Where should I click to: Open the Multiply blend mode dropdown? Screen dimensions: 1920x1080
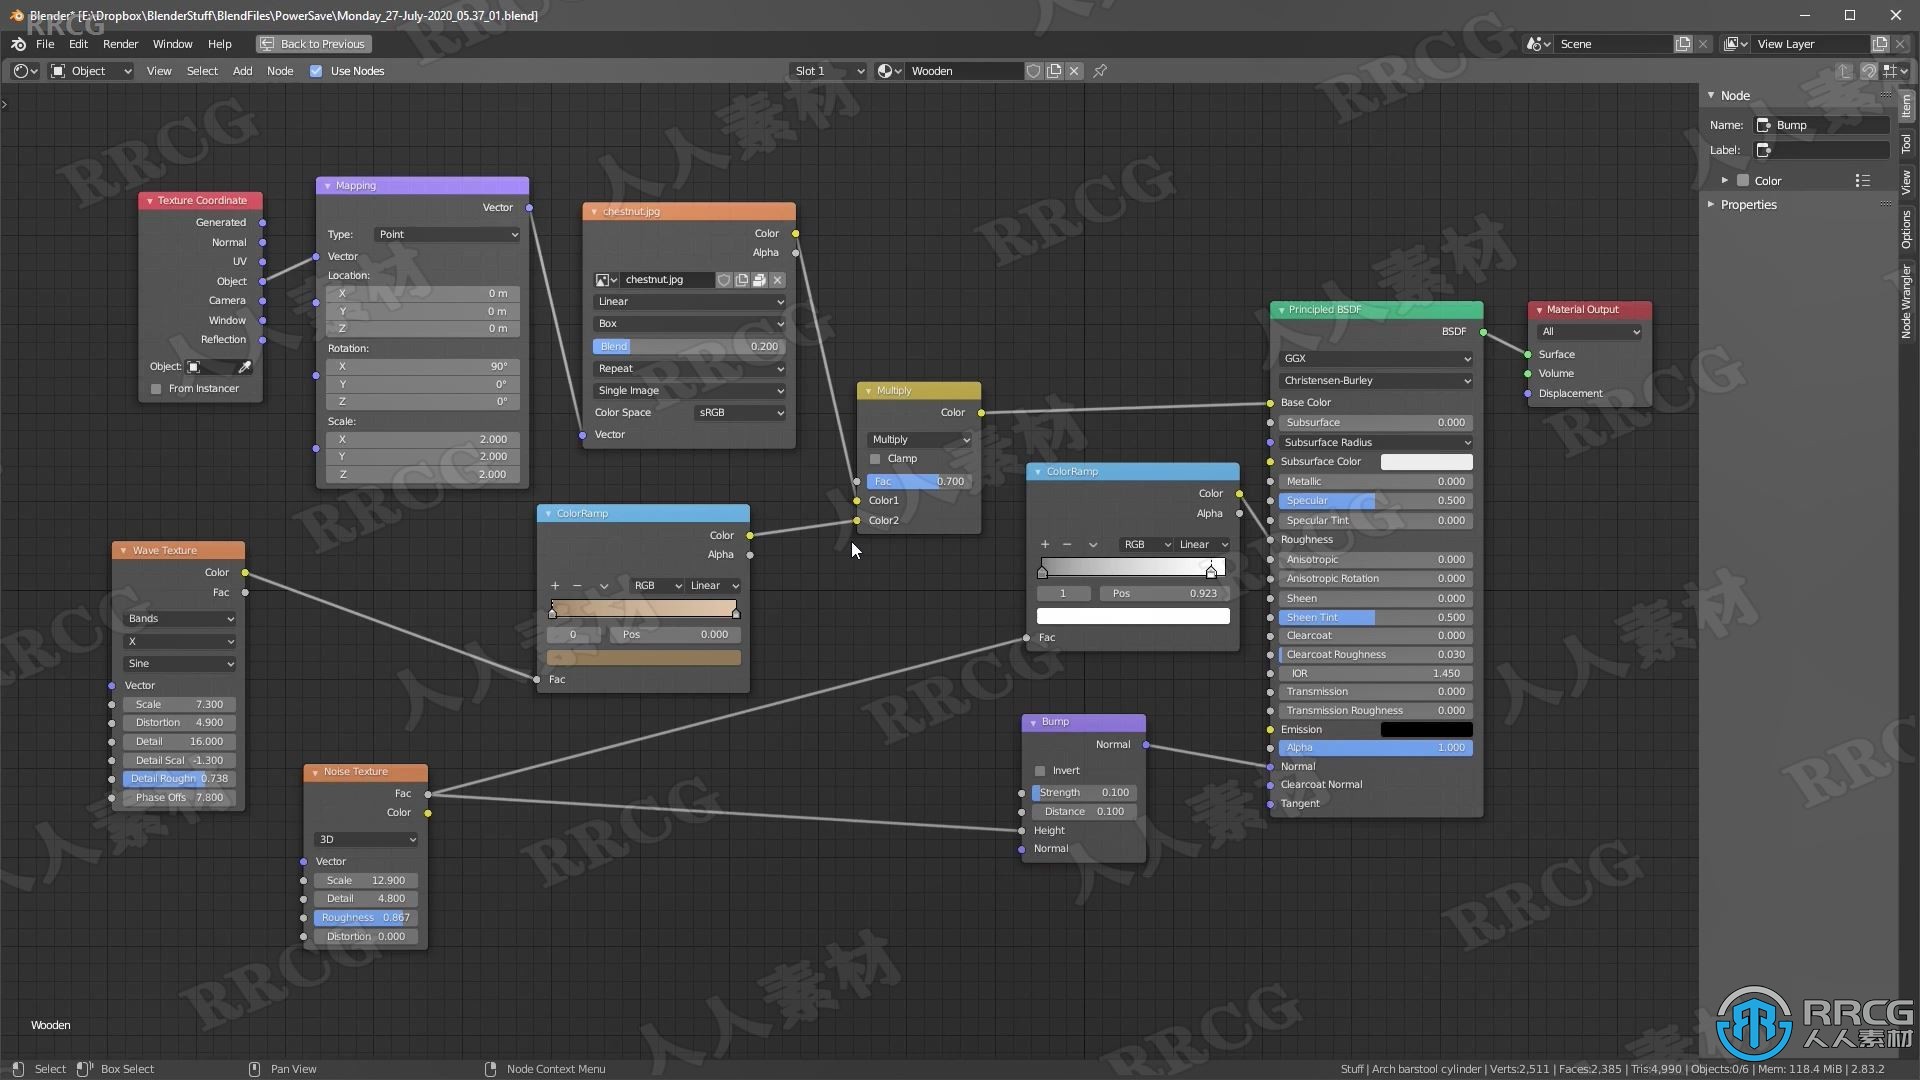point(919,440)
